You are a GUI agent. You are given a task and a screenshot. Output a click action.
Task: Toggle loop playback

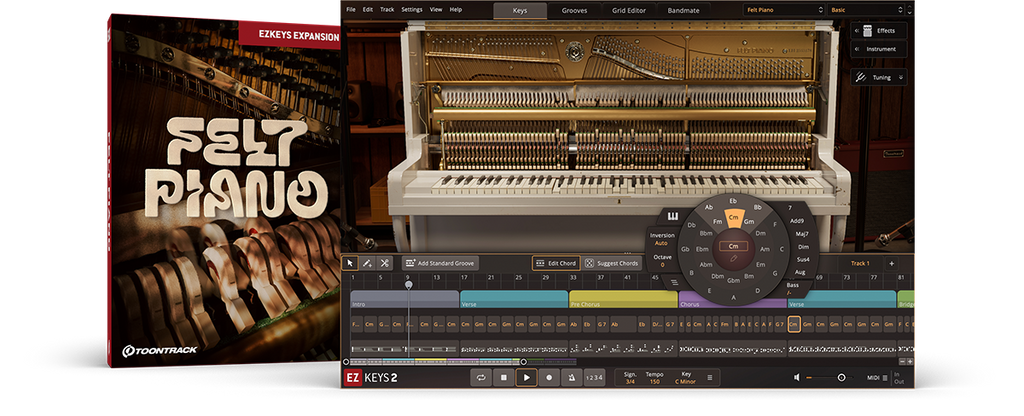[481, 377]
